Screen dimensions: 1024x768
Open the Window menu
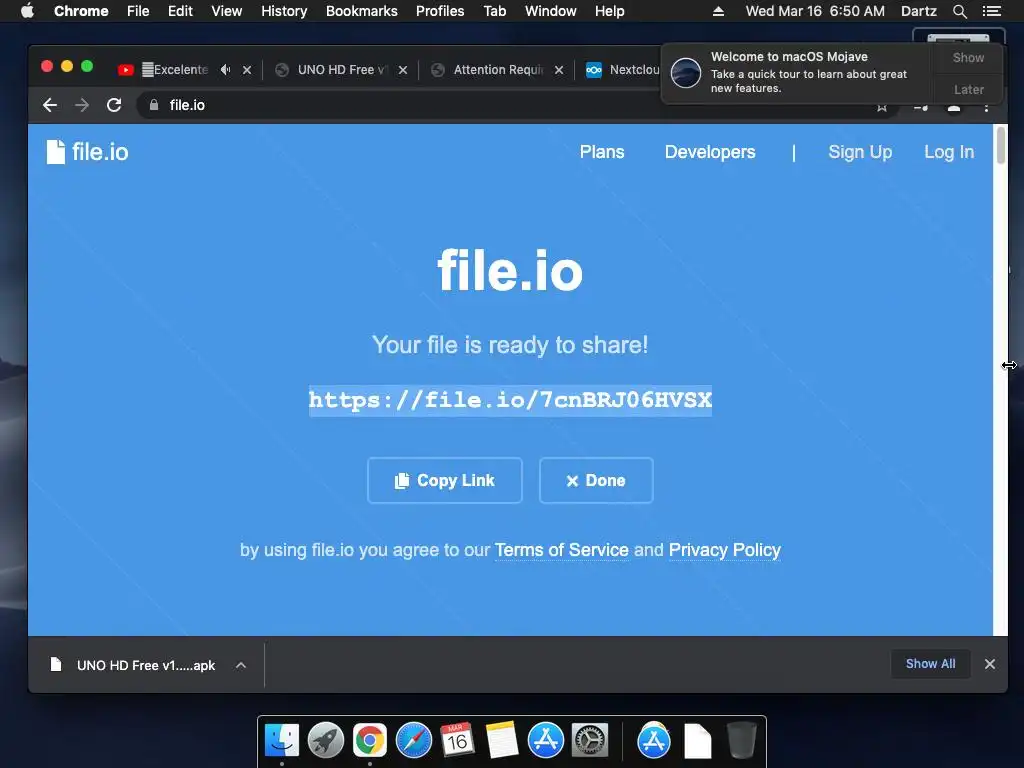click(x=551, y=11)
